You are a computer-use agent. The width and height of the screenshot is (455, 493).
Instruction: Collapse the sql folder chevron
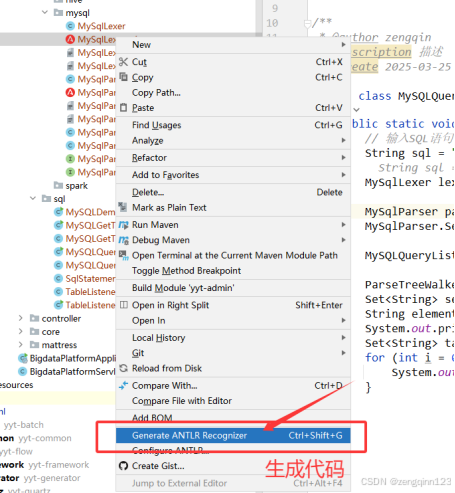[x=33, y=198]
